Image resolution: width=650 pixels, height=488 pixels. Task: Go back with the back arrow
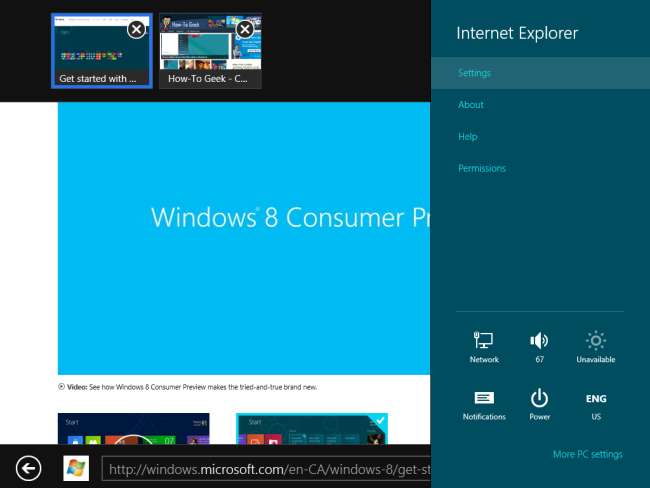(29, 469)
